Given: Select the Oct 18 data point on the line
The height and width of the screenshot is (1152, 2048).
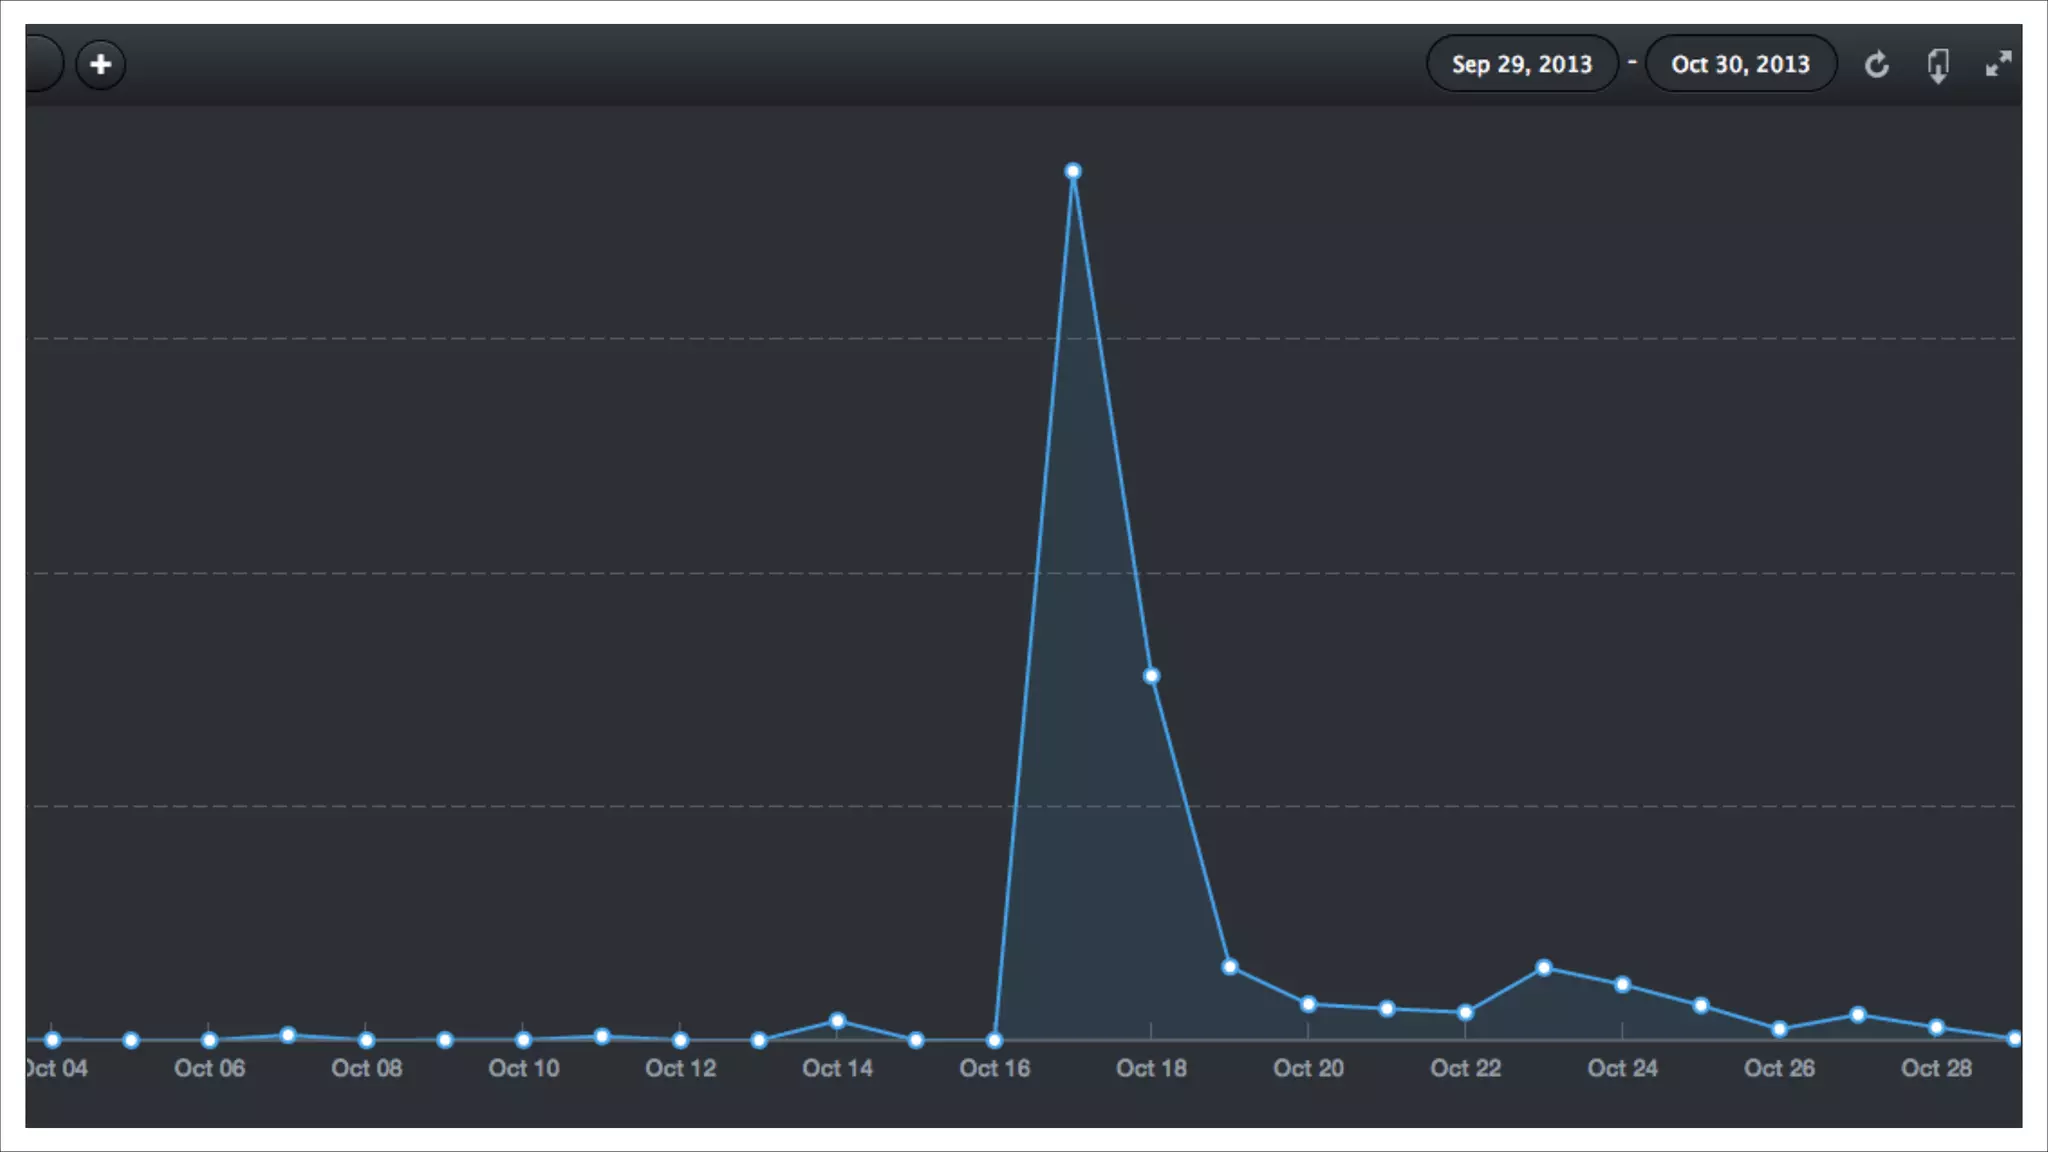Looking at the screenshot, I should [1151, 676].
